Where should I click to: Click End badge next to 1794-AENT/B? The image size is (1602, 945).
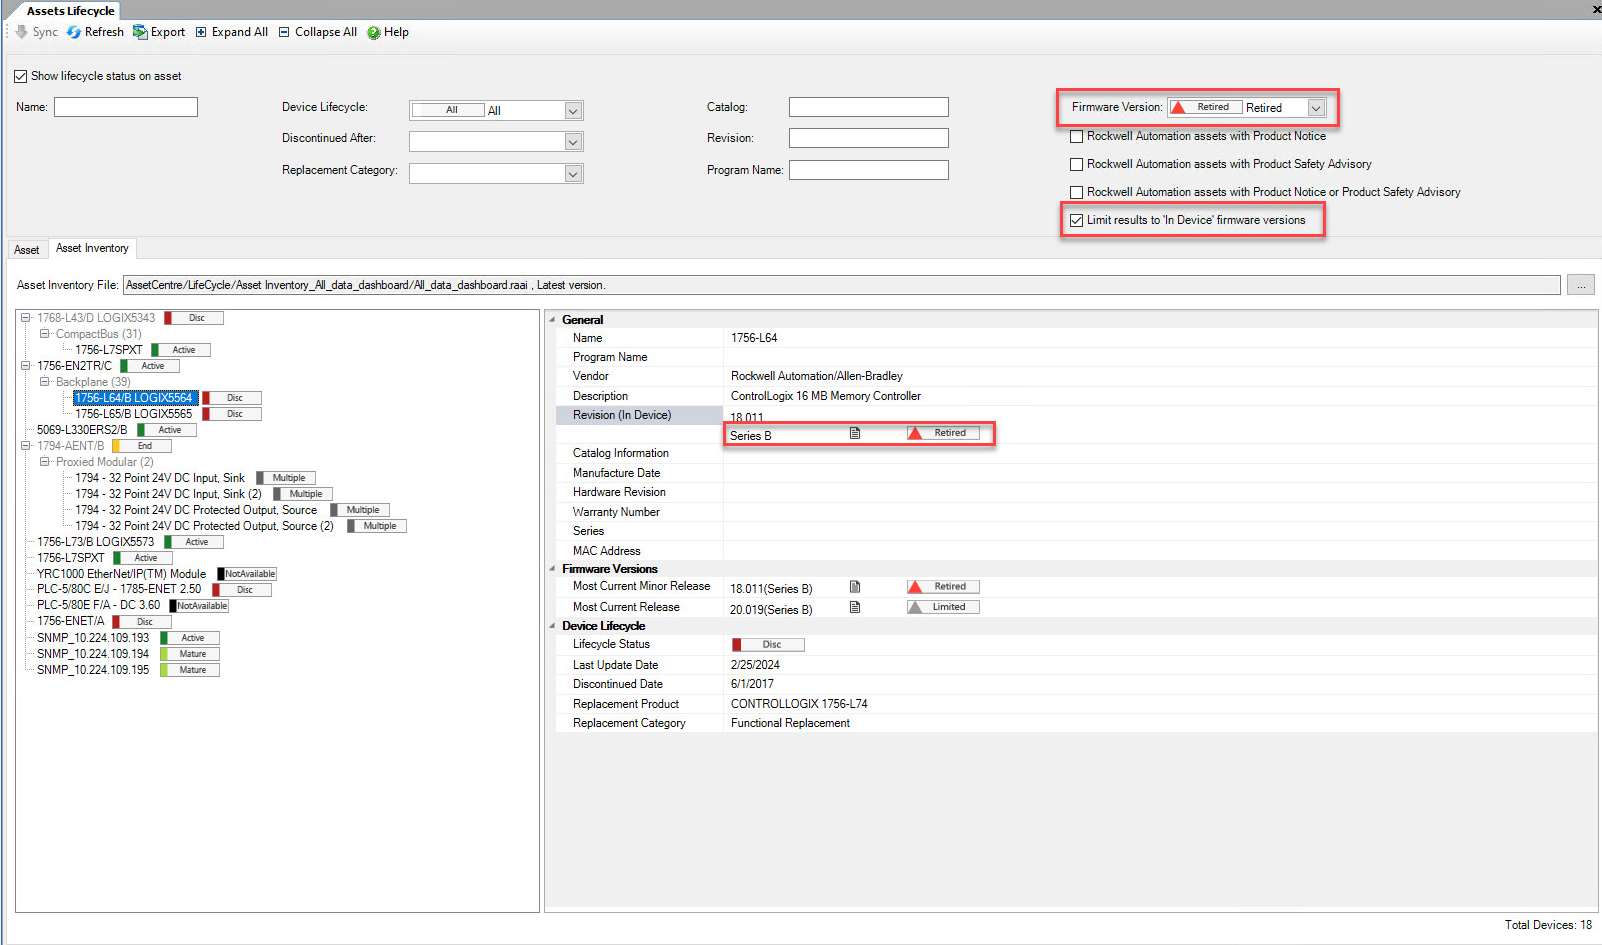pyautogui.click(x=142, y=446)
